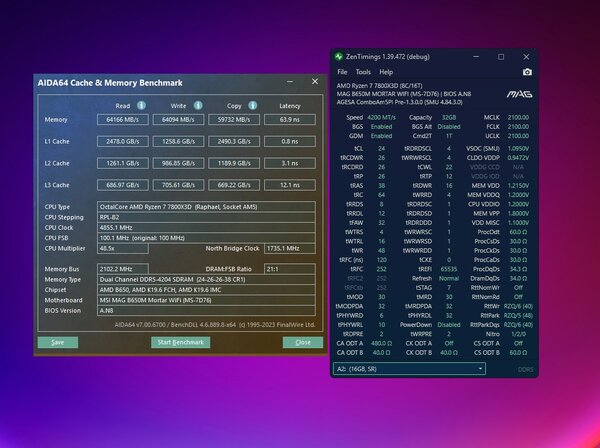
Task: Open the memory module A2 dropdown
Action: point(409,369)
